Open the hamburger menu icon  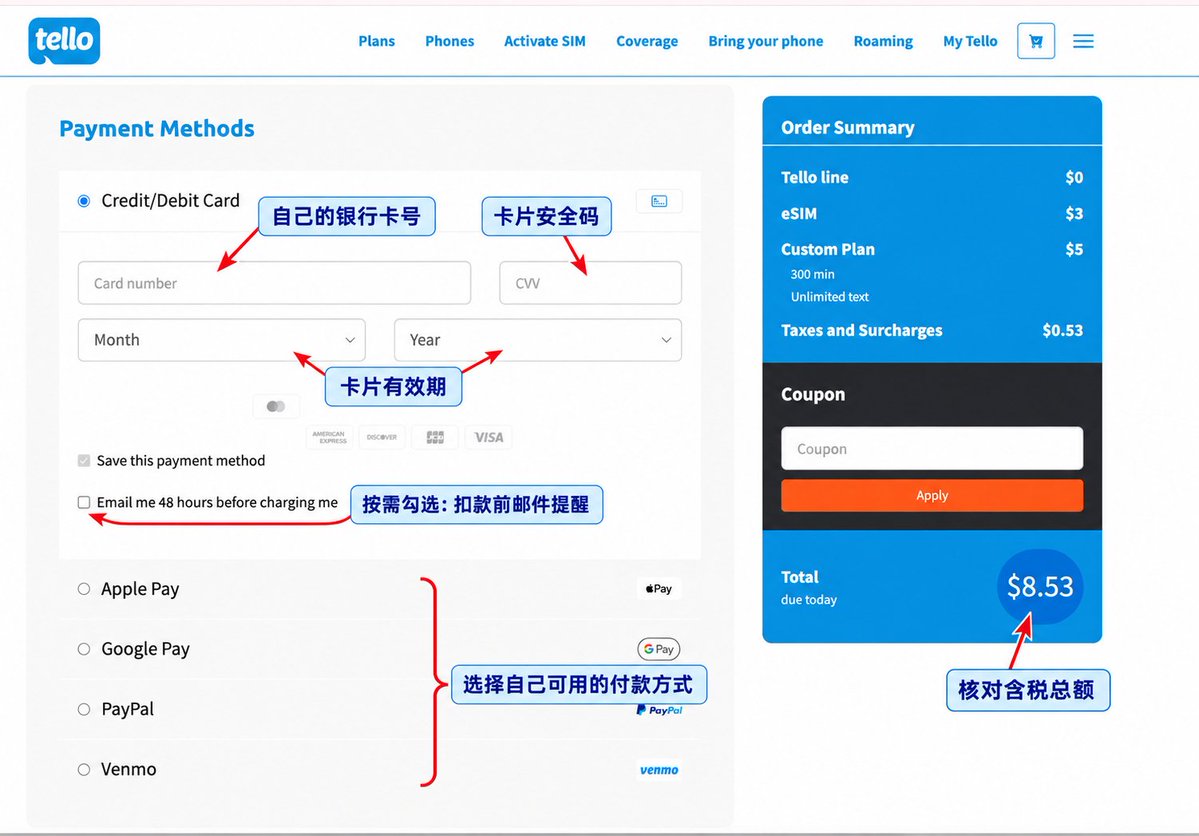tap(1084, 41)
